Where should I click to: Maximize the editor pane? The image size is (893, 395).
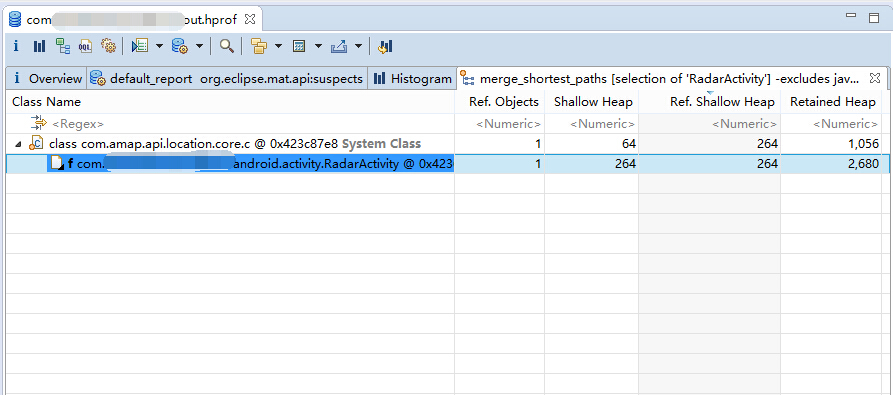click(874, 18)
